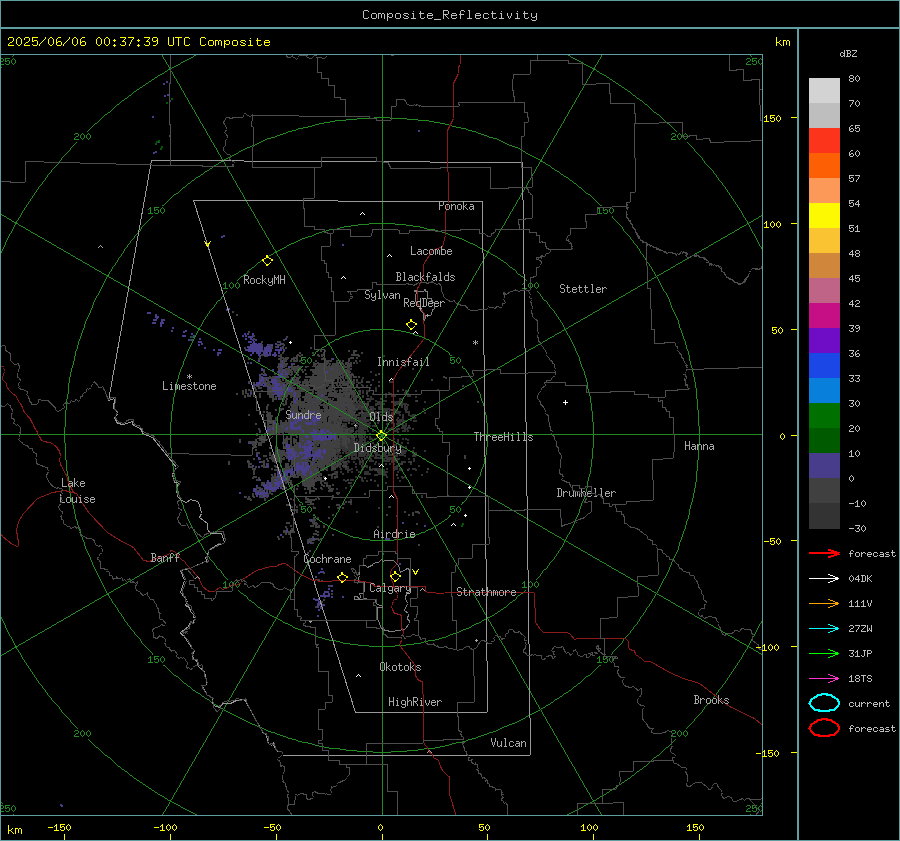Click the orange 111V arrow icon

coord(824,603)
